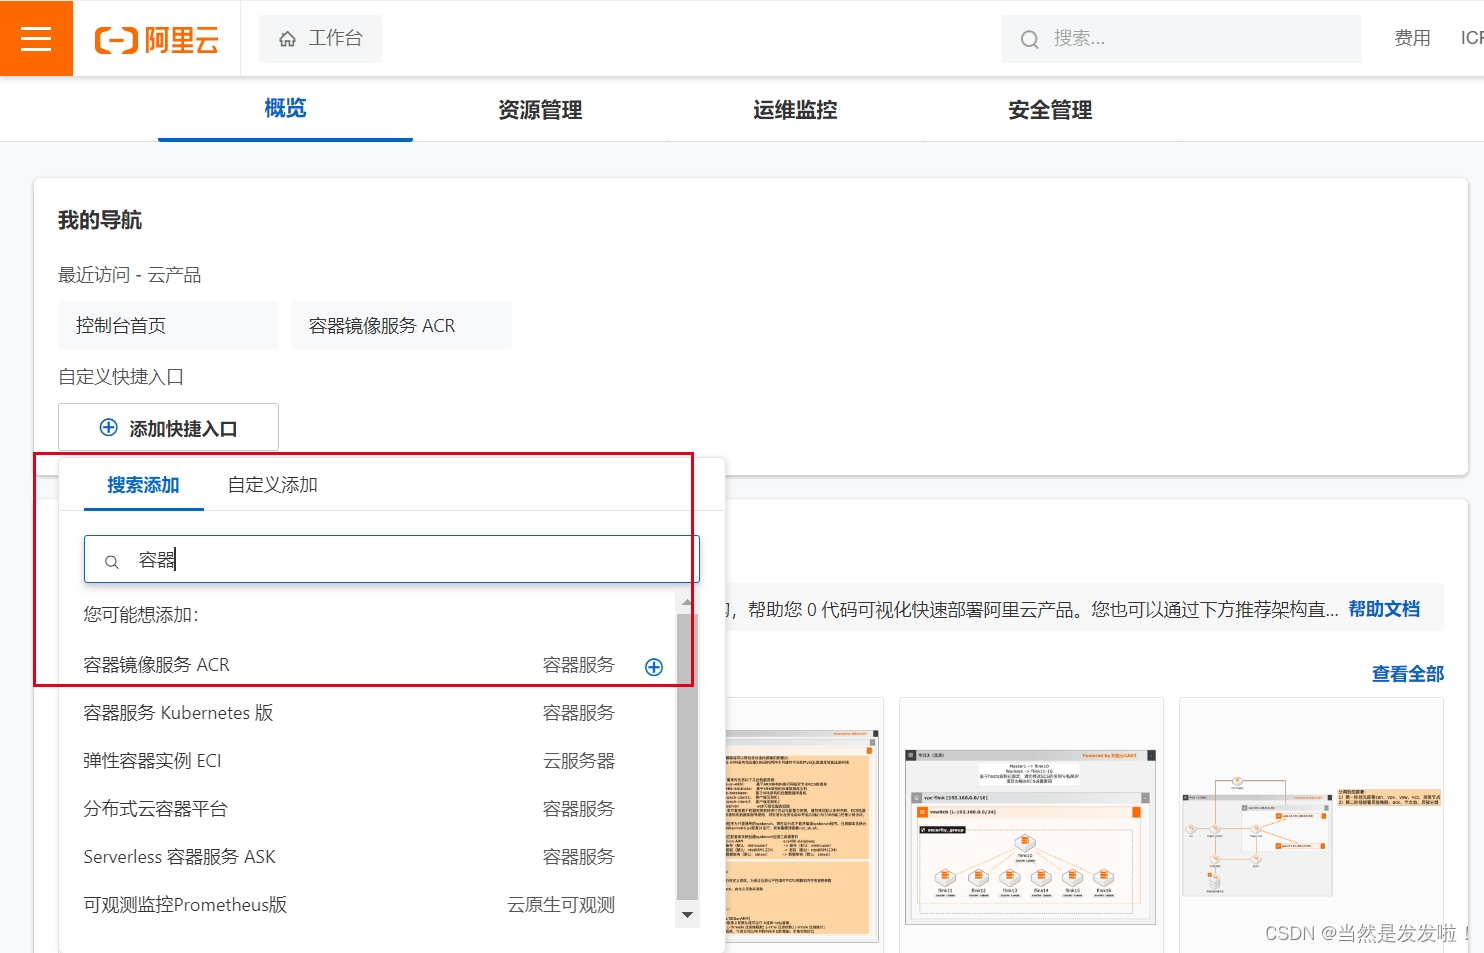
Task: Open the 费用 menu
Action: [1412, 38]
